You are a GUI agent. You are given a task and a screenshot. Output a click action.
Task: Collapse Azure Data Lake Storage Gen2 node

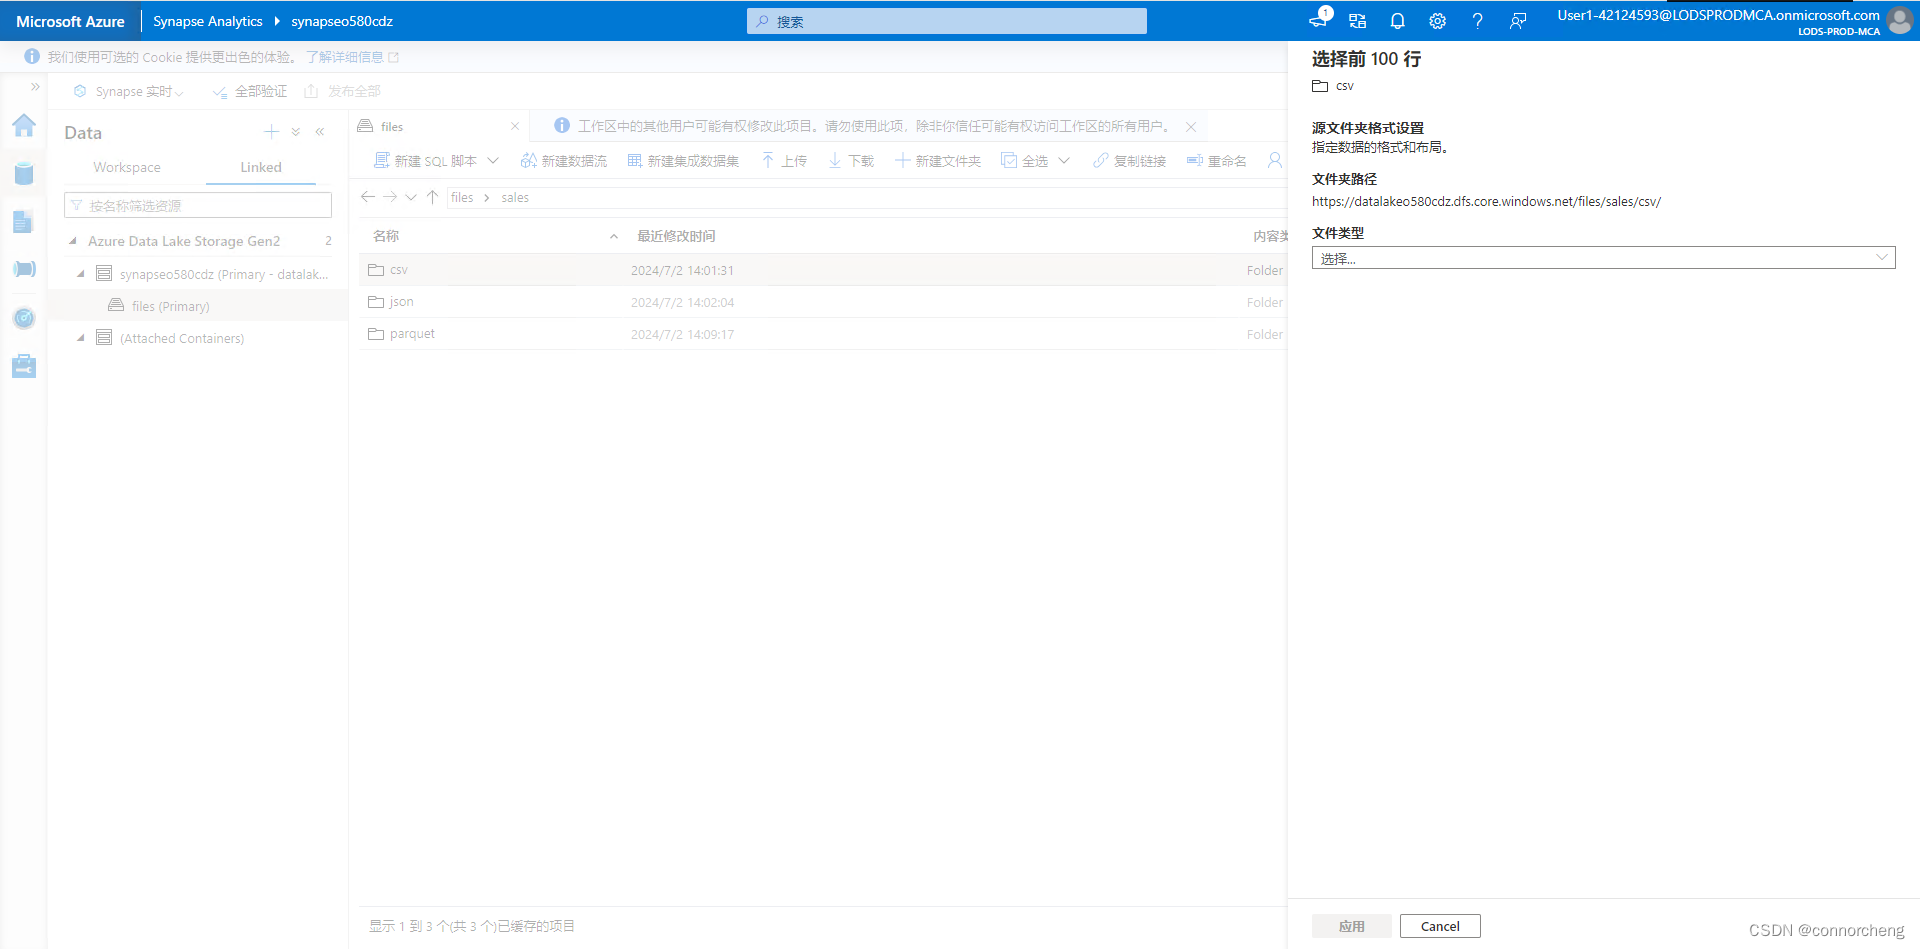click(73, 241)
